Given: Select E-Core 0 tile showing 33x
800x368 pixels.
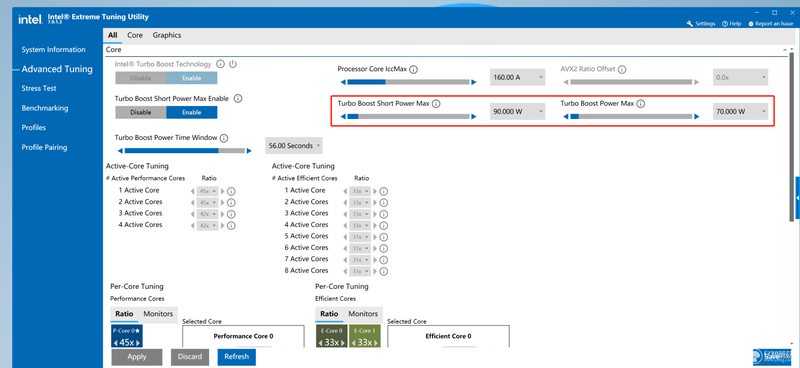Looking at the screenshot, I should tap(332, 337).
